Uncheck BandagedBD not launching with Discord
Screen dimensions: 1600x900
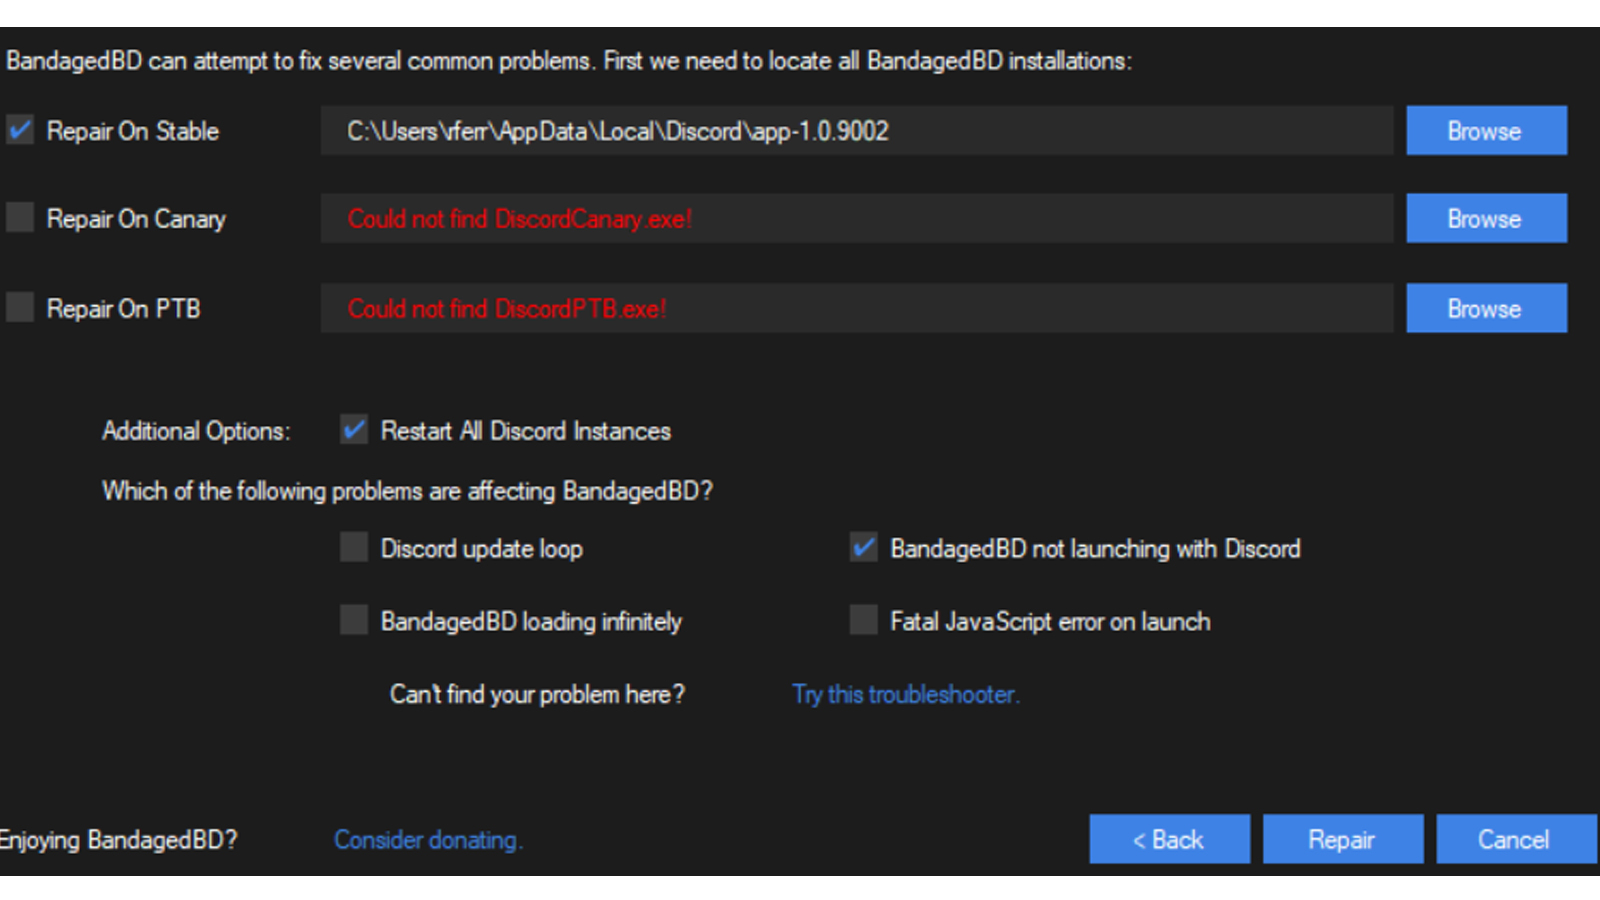click(x=864, y=547)
